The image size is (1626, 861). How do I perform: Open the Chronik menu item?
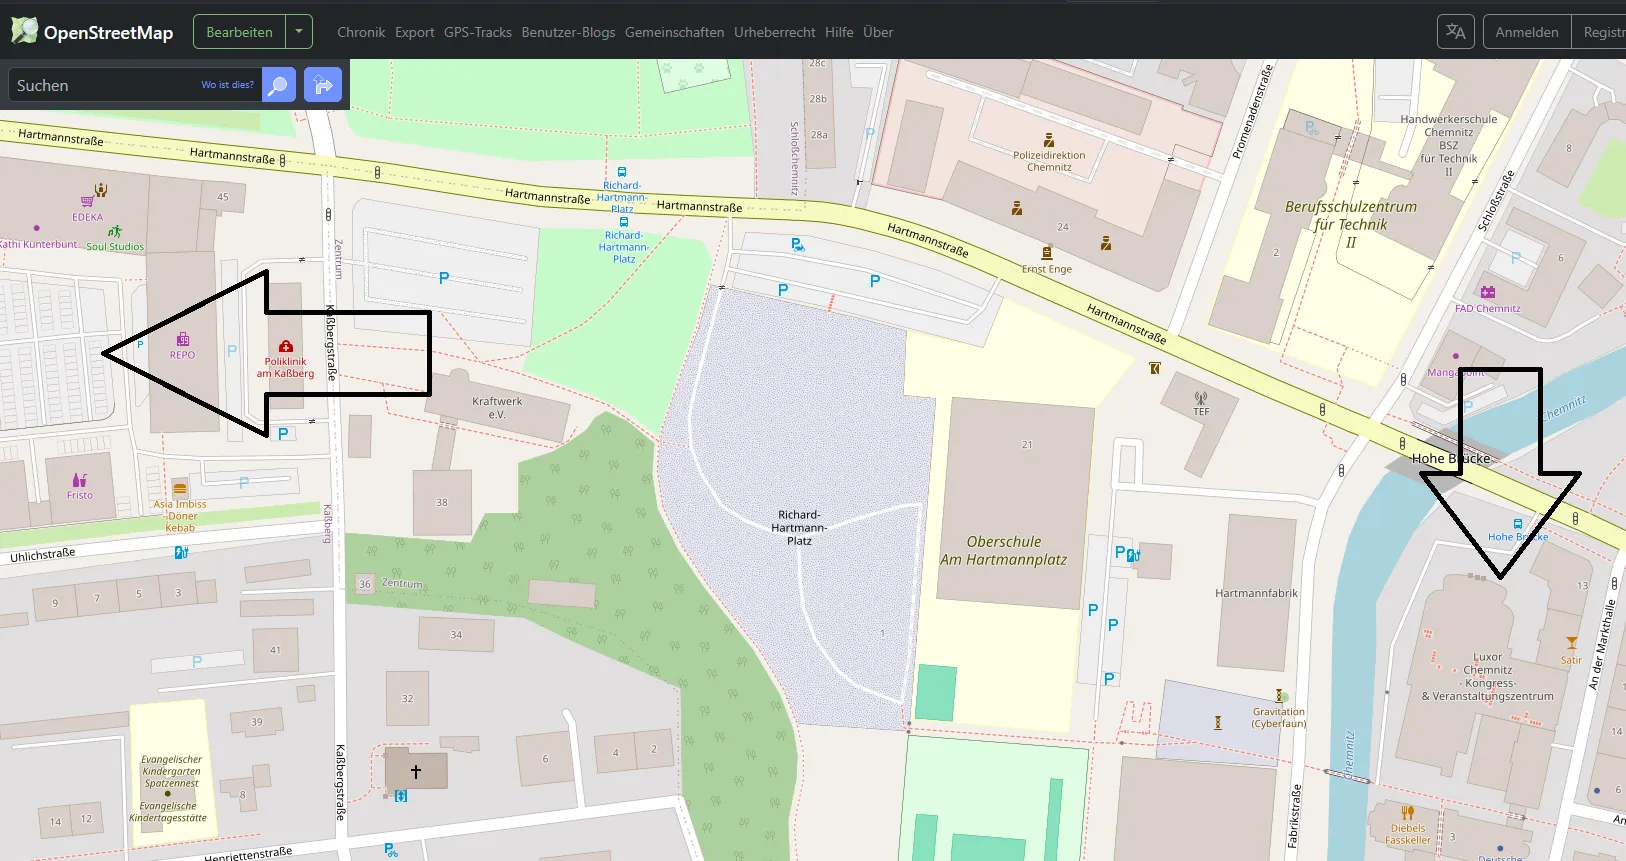[361, 32]
